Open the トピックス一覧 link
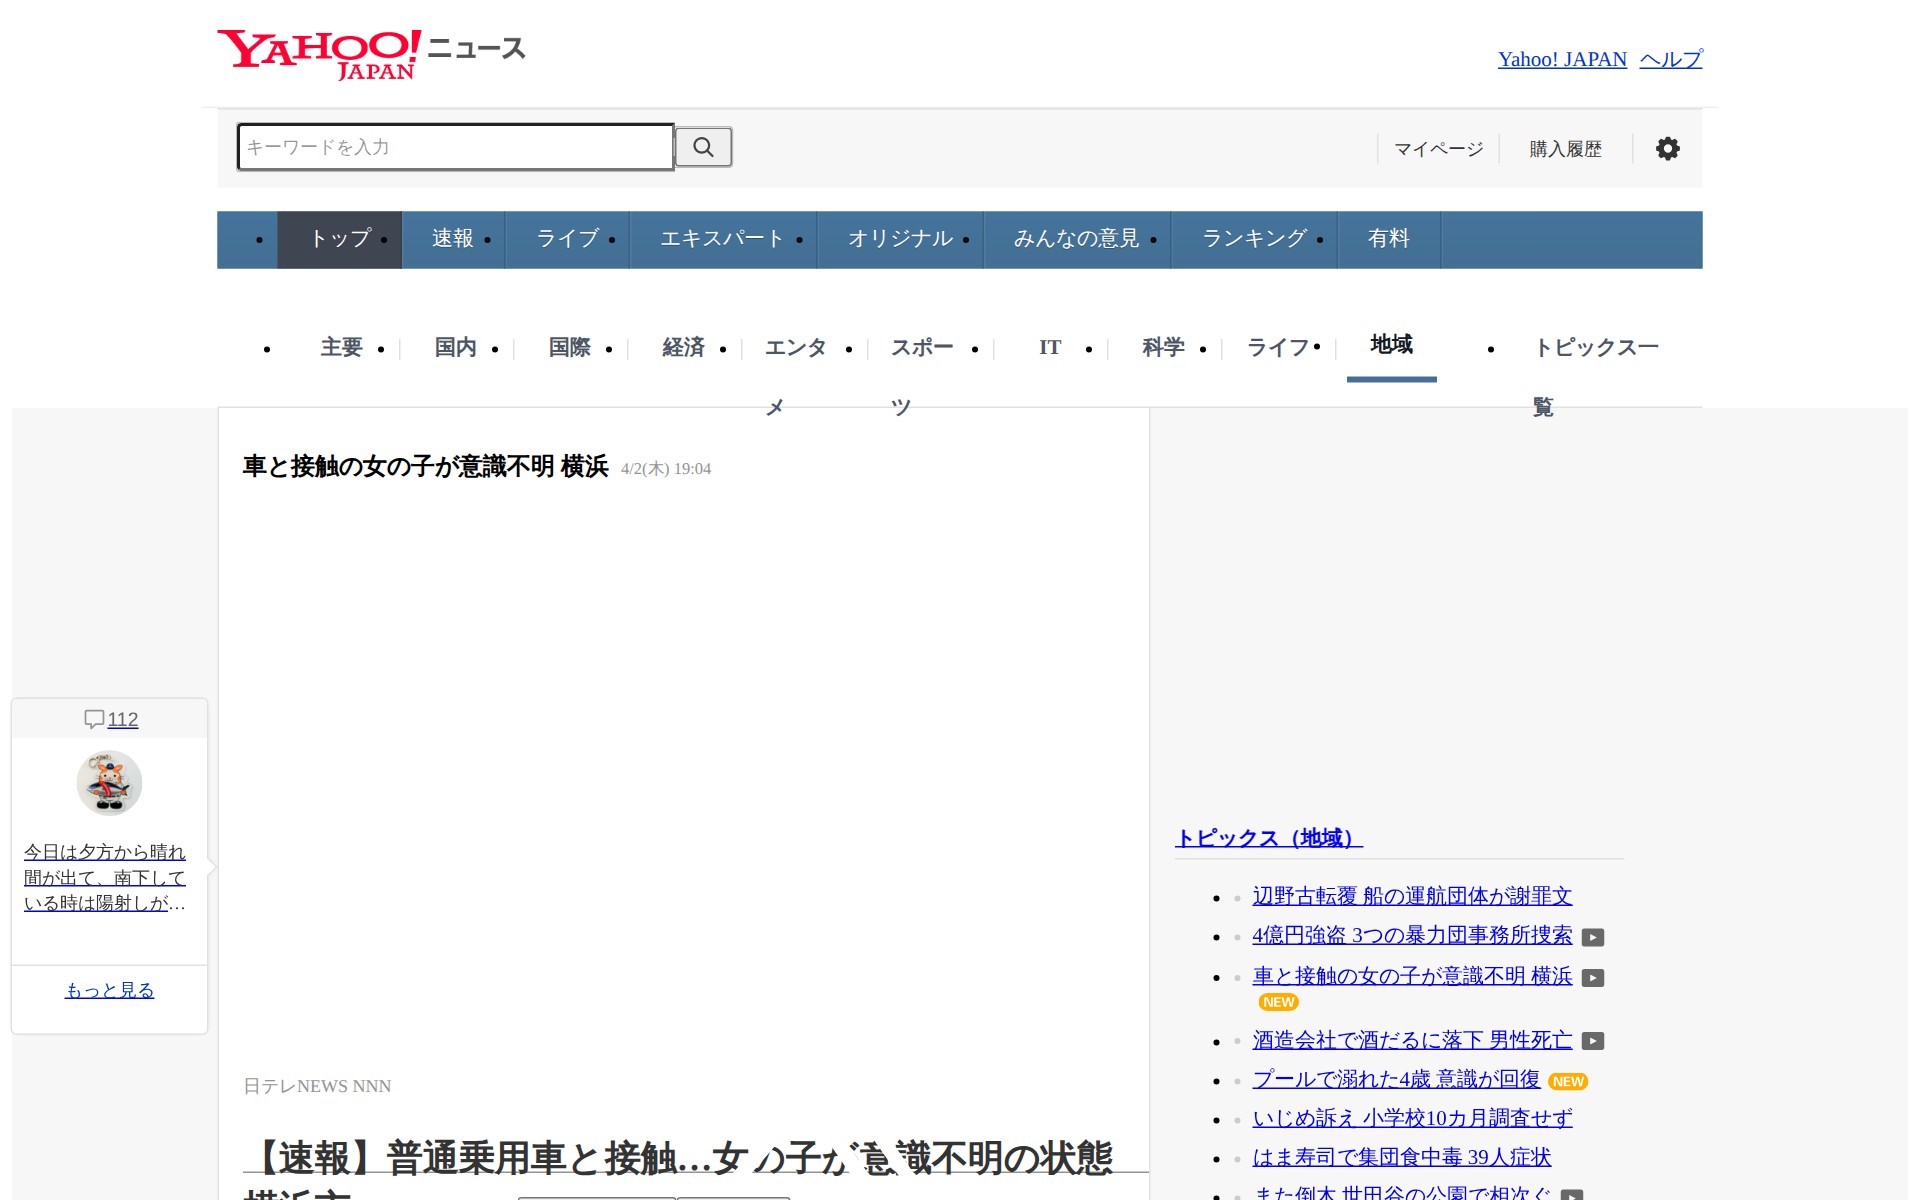This screenshot has width=1920, height=1200. tap(1595, 348)
